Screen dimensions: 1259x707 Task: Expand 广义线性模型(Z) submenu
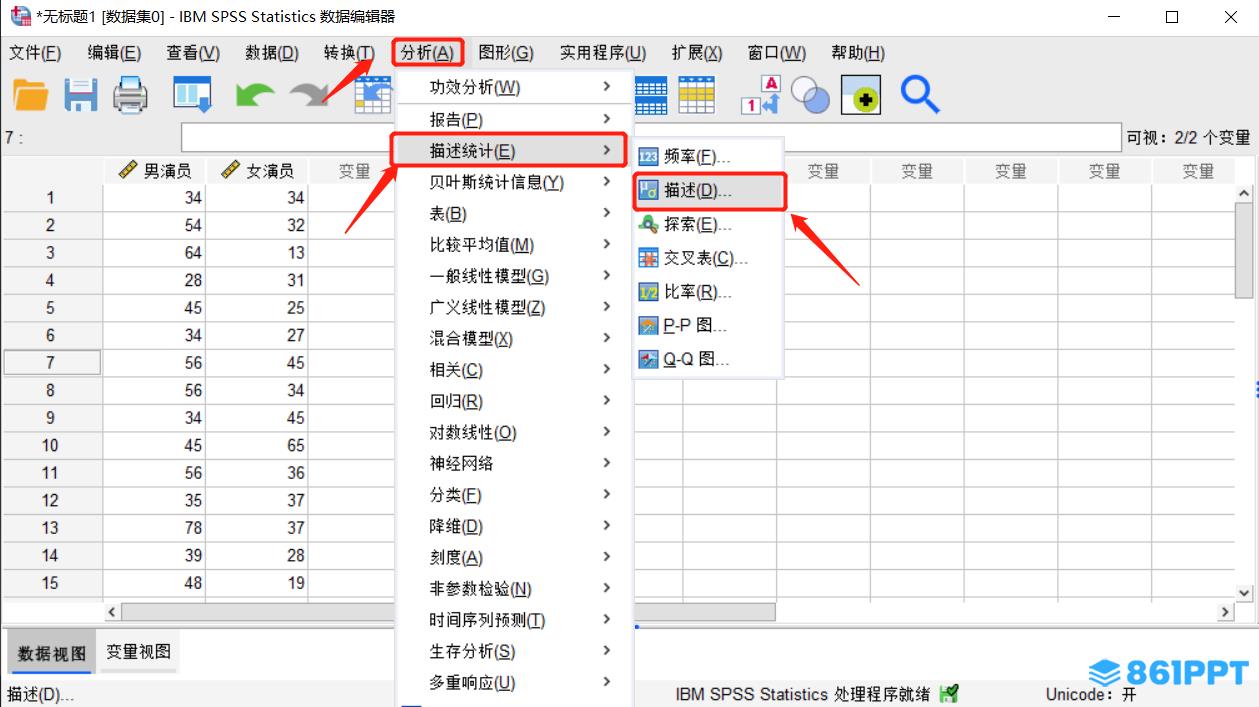click(515, 307)
